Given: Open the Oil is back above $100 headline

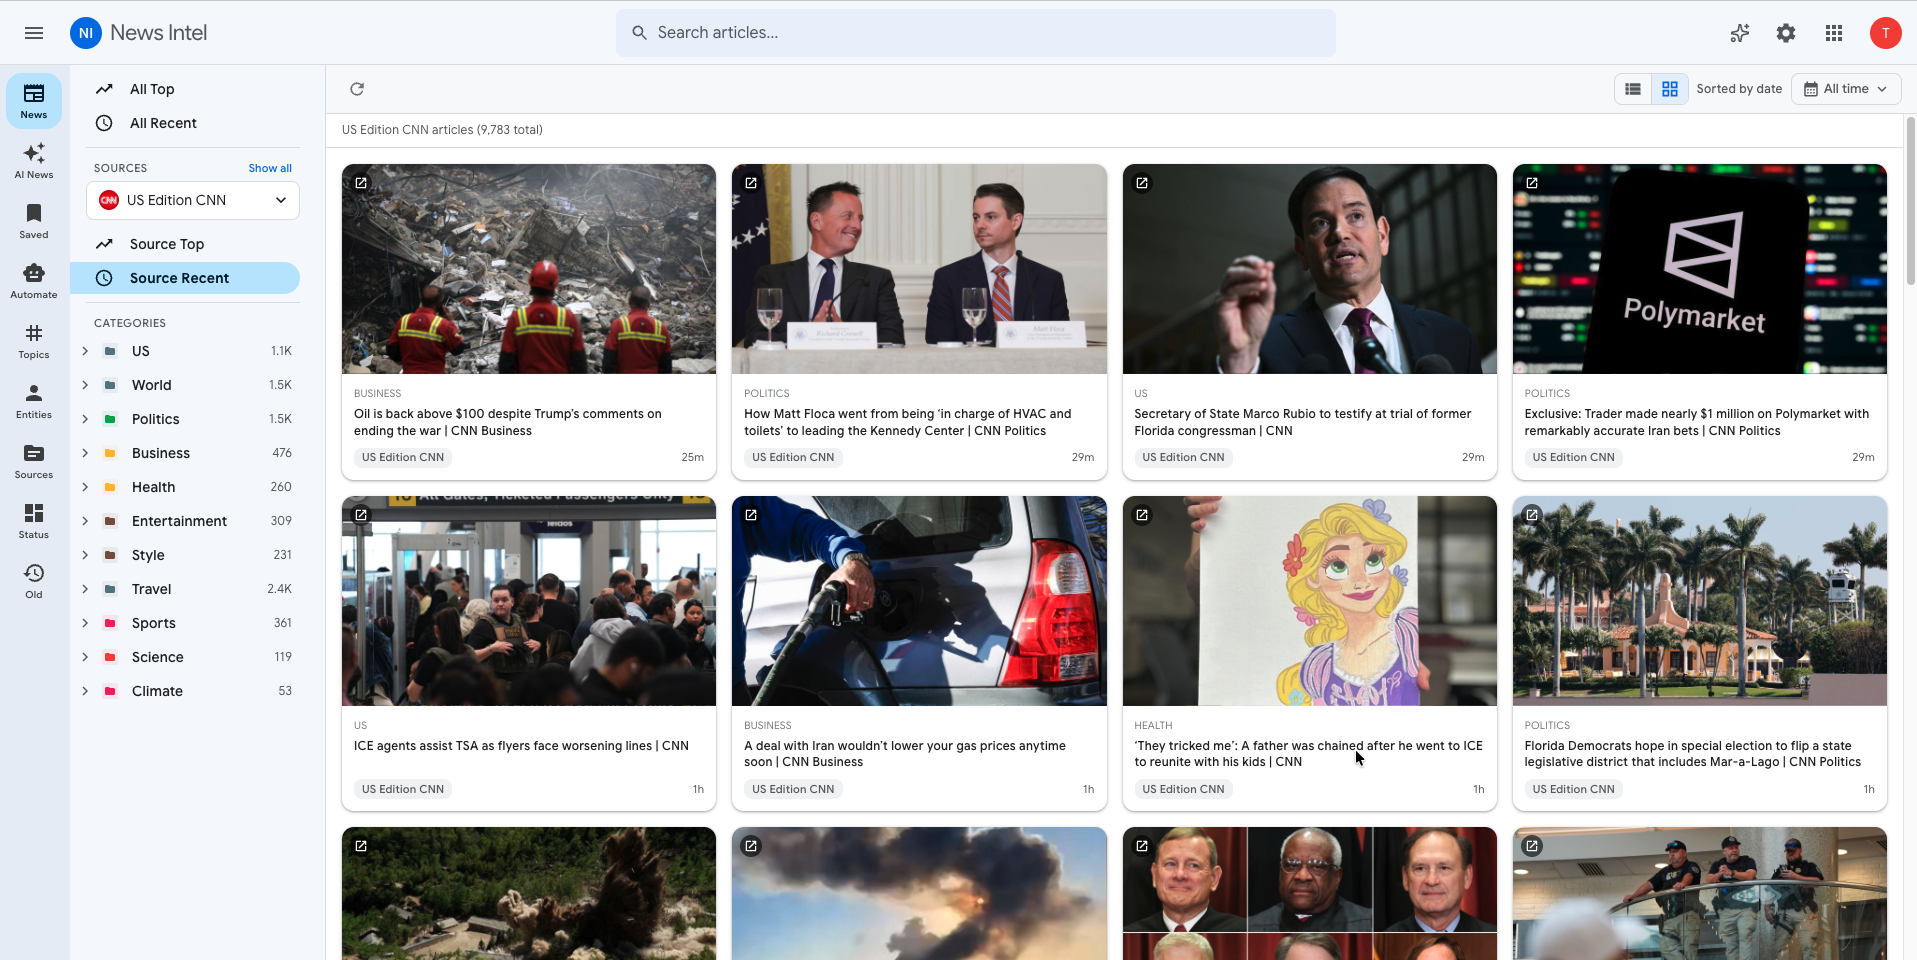Looking at the screenshot, I should pyautogui.click(x=508, y=422).
